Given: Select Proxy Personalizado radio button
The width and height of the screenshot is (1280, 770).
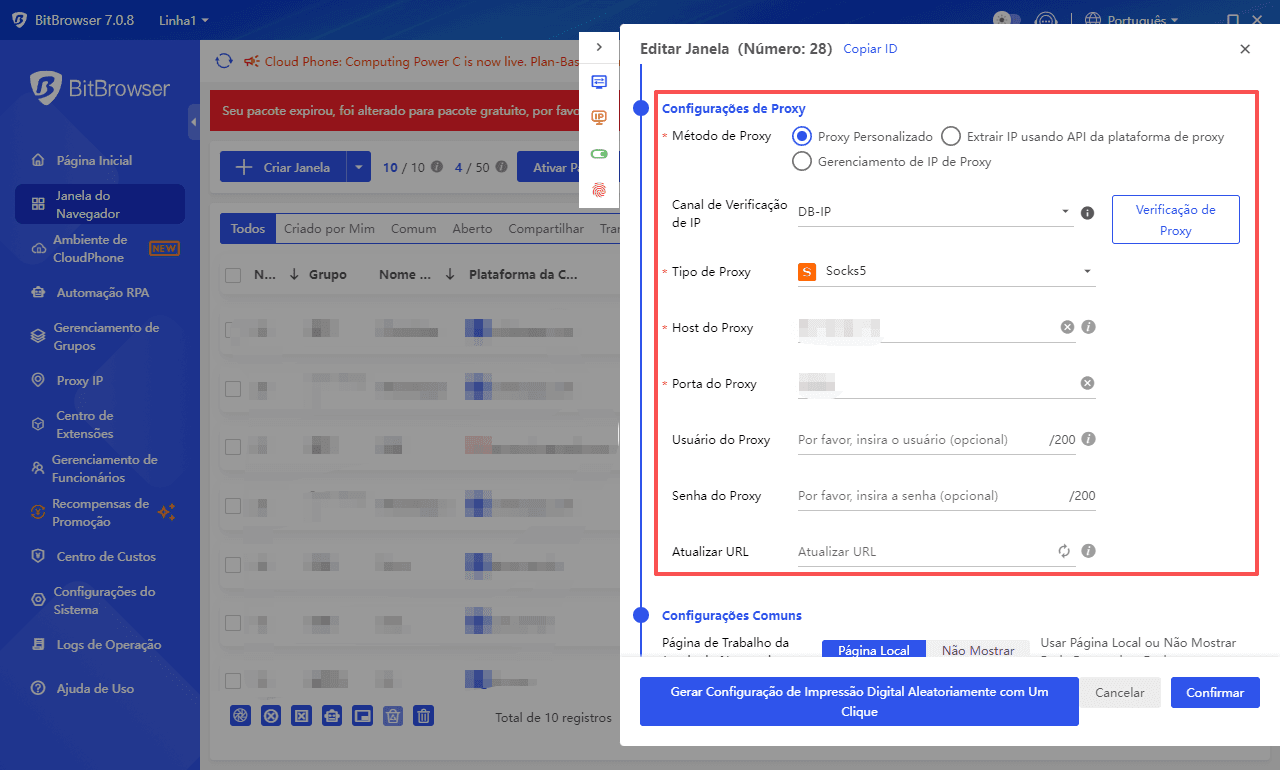Looking at the screenshot, I should tap(801, 136).
